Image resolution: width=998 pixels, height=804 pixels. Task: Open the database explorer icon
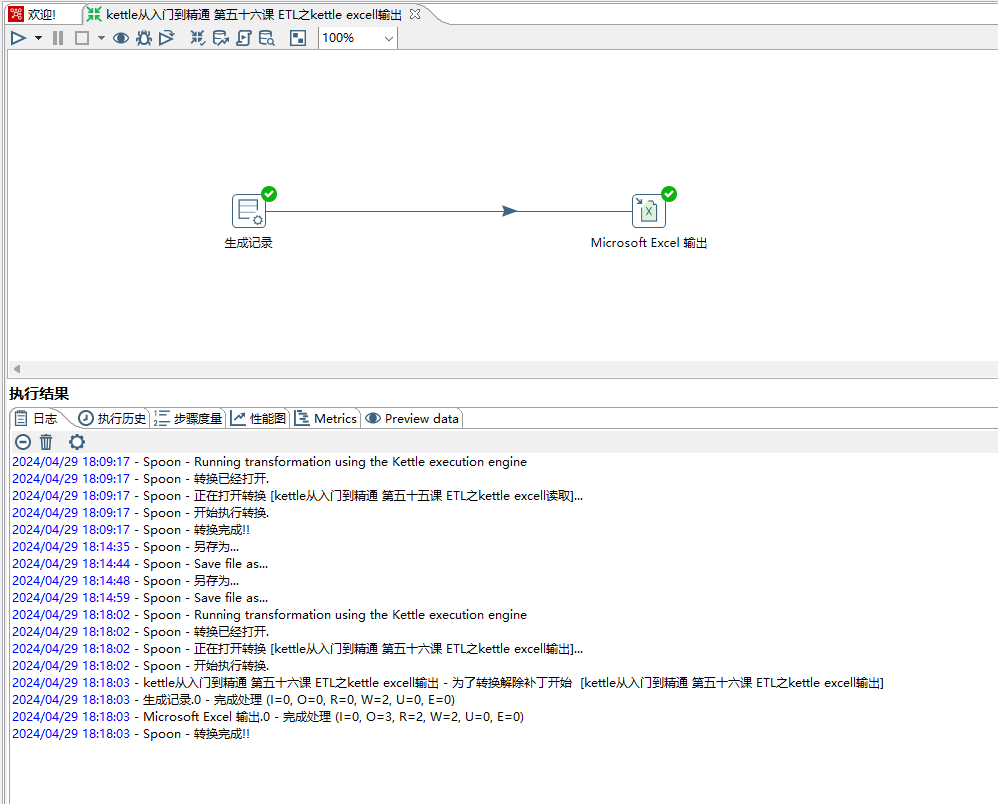[x=267, y=38]
